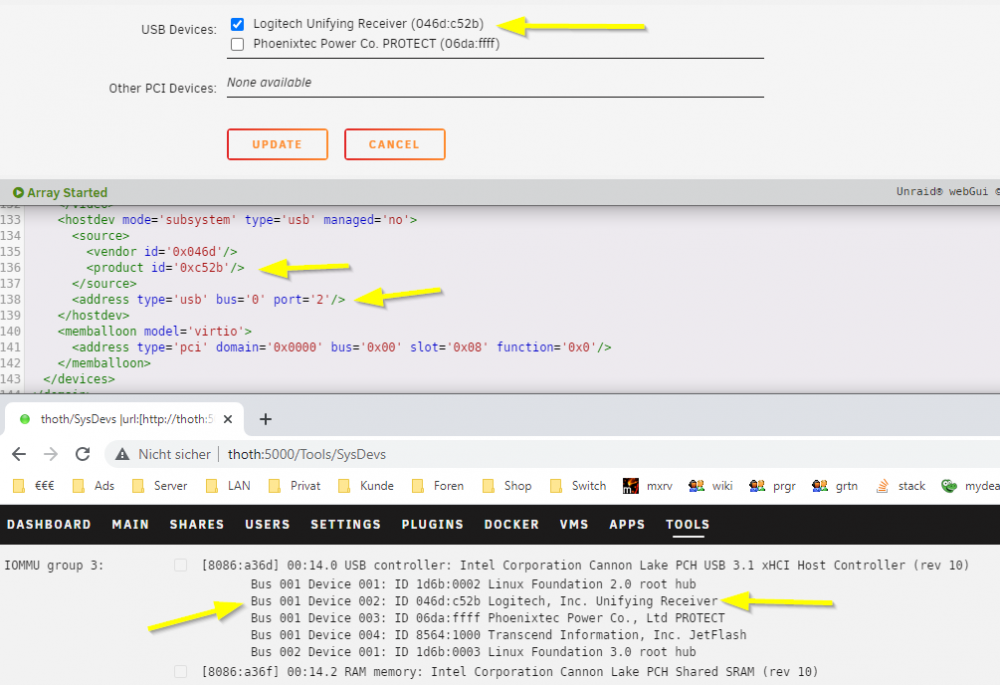Click the Nicht sicher security warning icon
Image resolution: width=1000 pixels, height=685 pixels.
coord(122,454)
